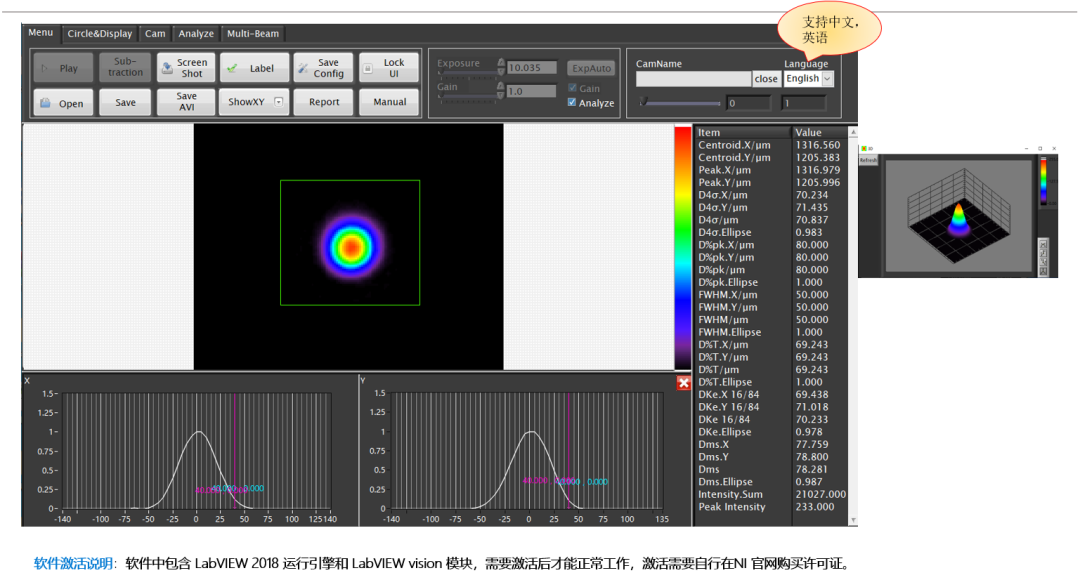The height and width of the screenshot is (580, 1080).
Task: Click a graph zoom tool in the 3D window
Action: 1043,251
